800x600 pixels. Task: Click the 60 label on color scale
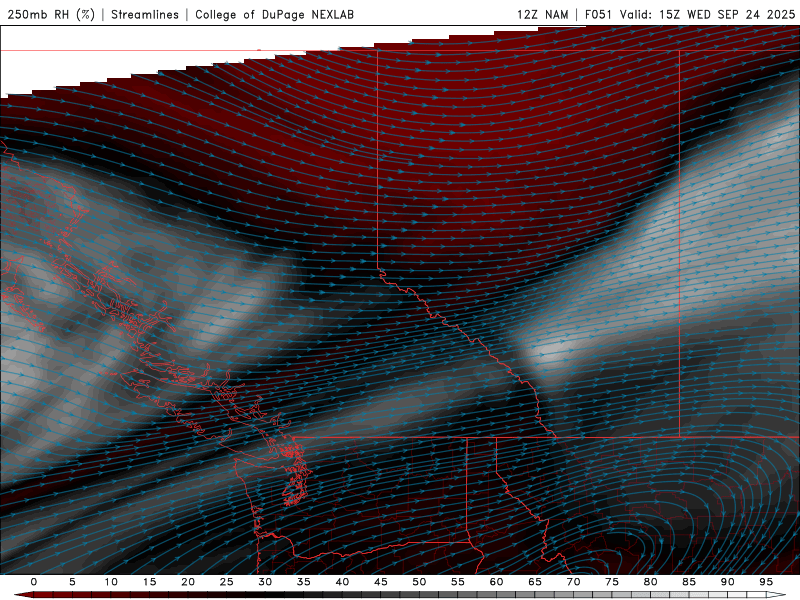[x=496, y=582]
